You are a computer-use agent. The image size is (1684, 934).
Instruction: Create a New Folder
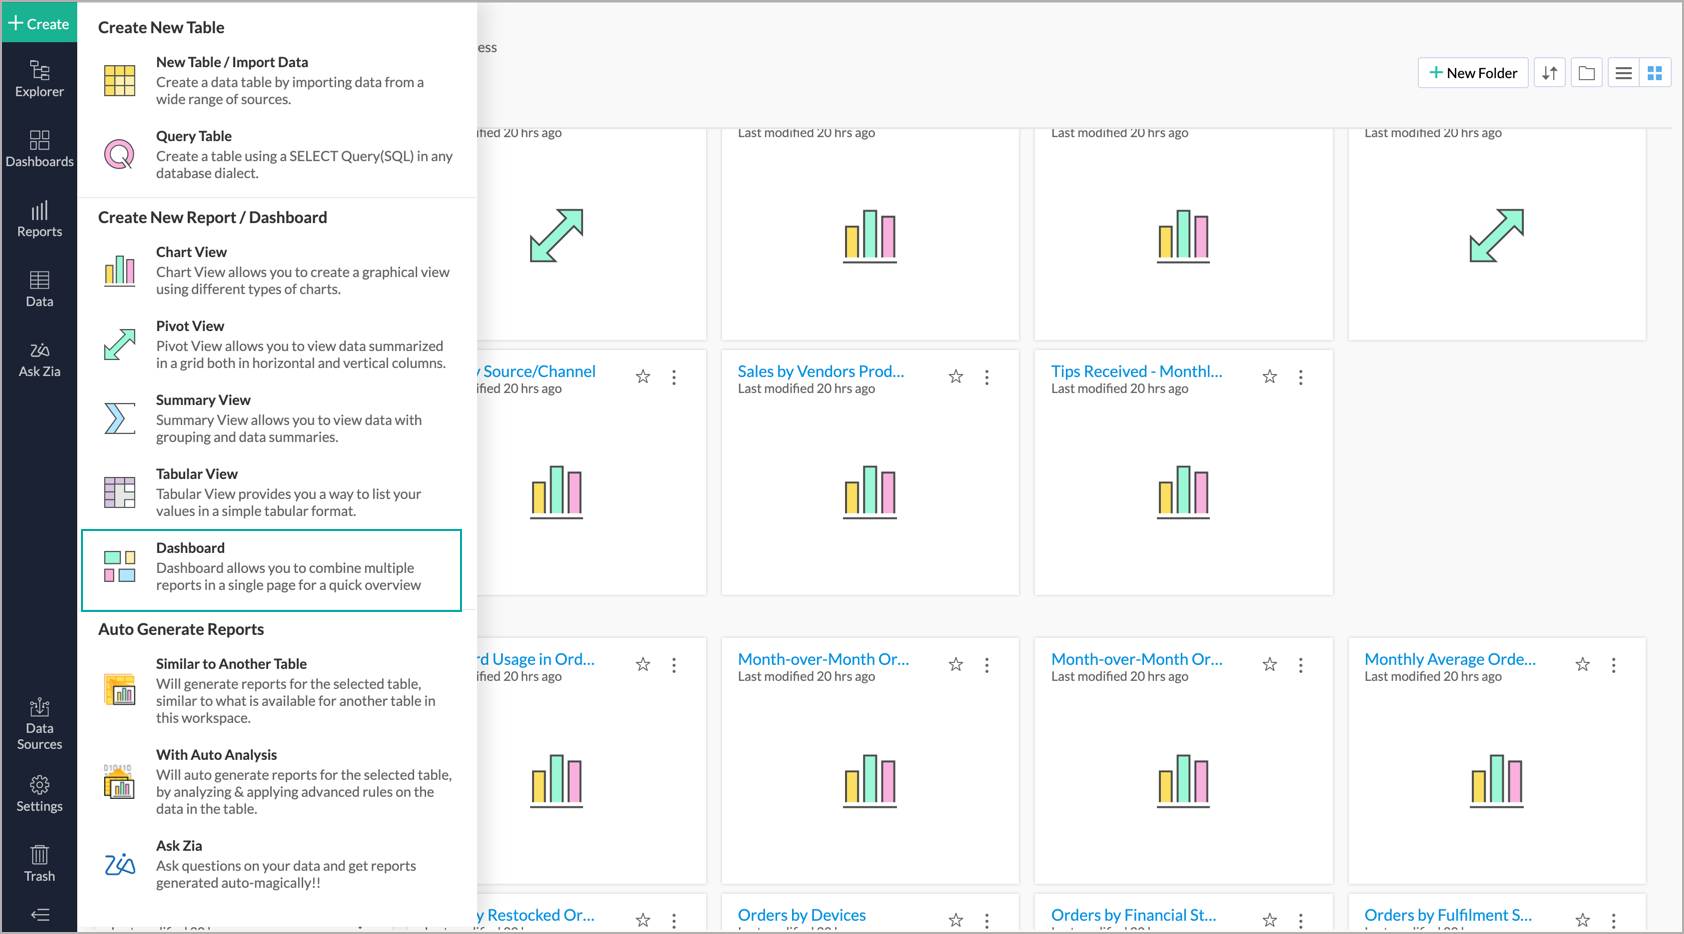tap(1472, 72)
